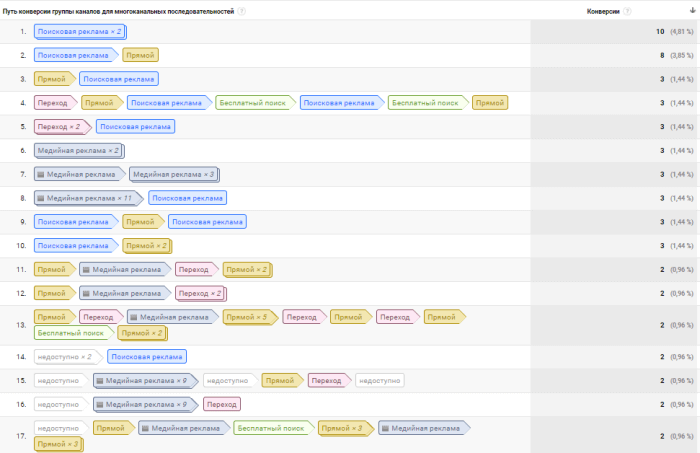Image resolution: width=700 pixels, height=453 pixels.
Task: Select Бесплатный поиск chip in row 13
Action: [x=74, y=333]
